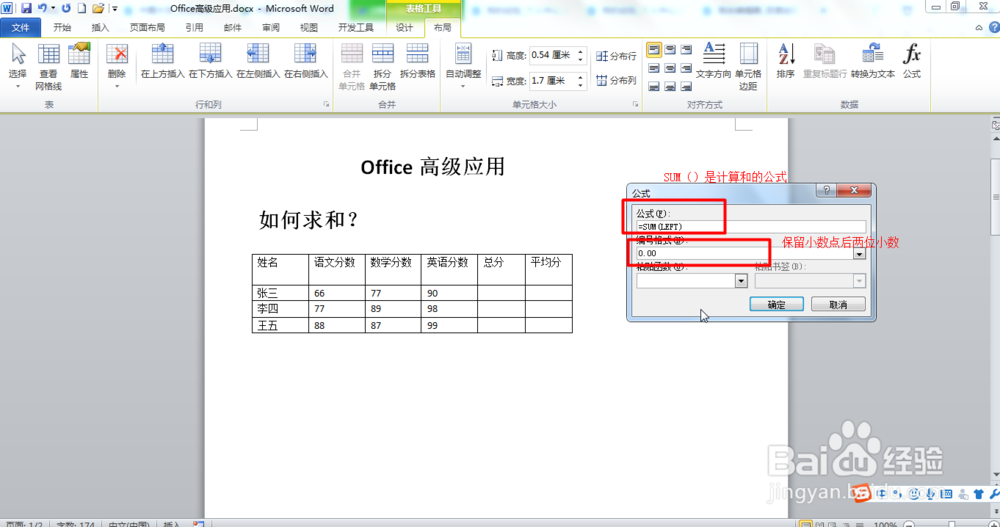Image resolution: width=1000 pixels, height=527 pixels.
Task: Click help button in formula dialog
Action: tap(826, 190)
